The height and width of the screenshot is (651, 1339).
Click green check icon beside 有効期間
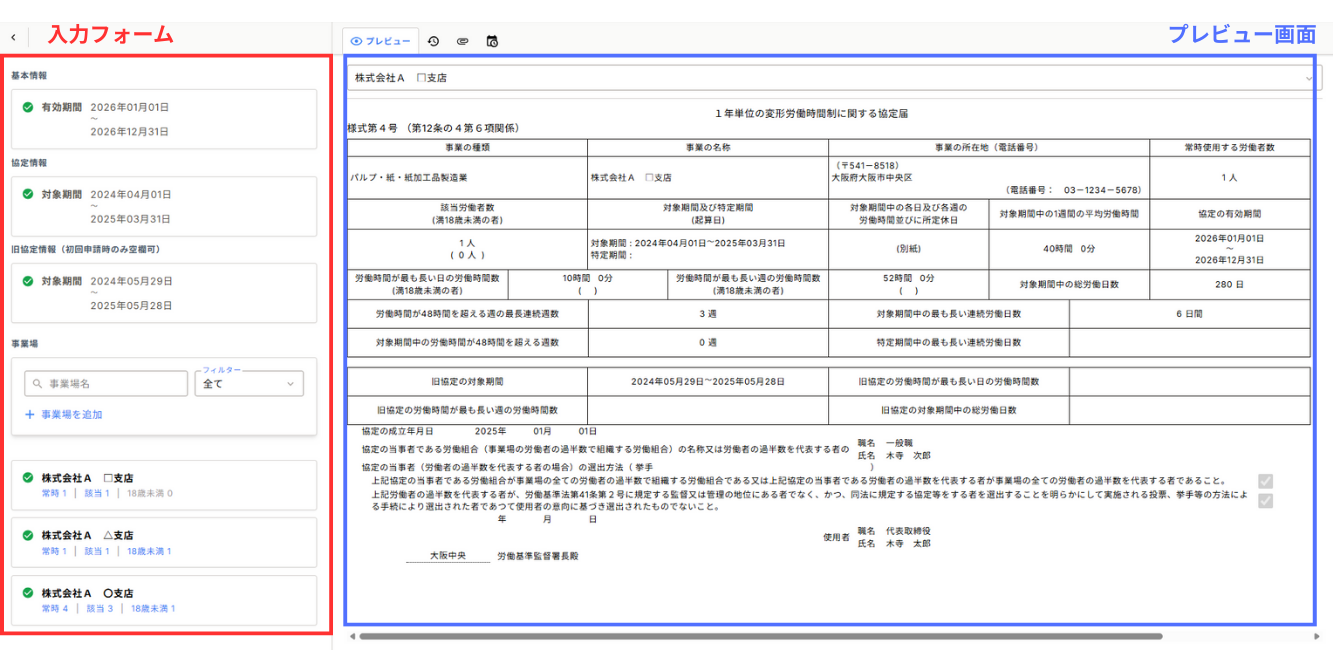click(28, 107)
